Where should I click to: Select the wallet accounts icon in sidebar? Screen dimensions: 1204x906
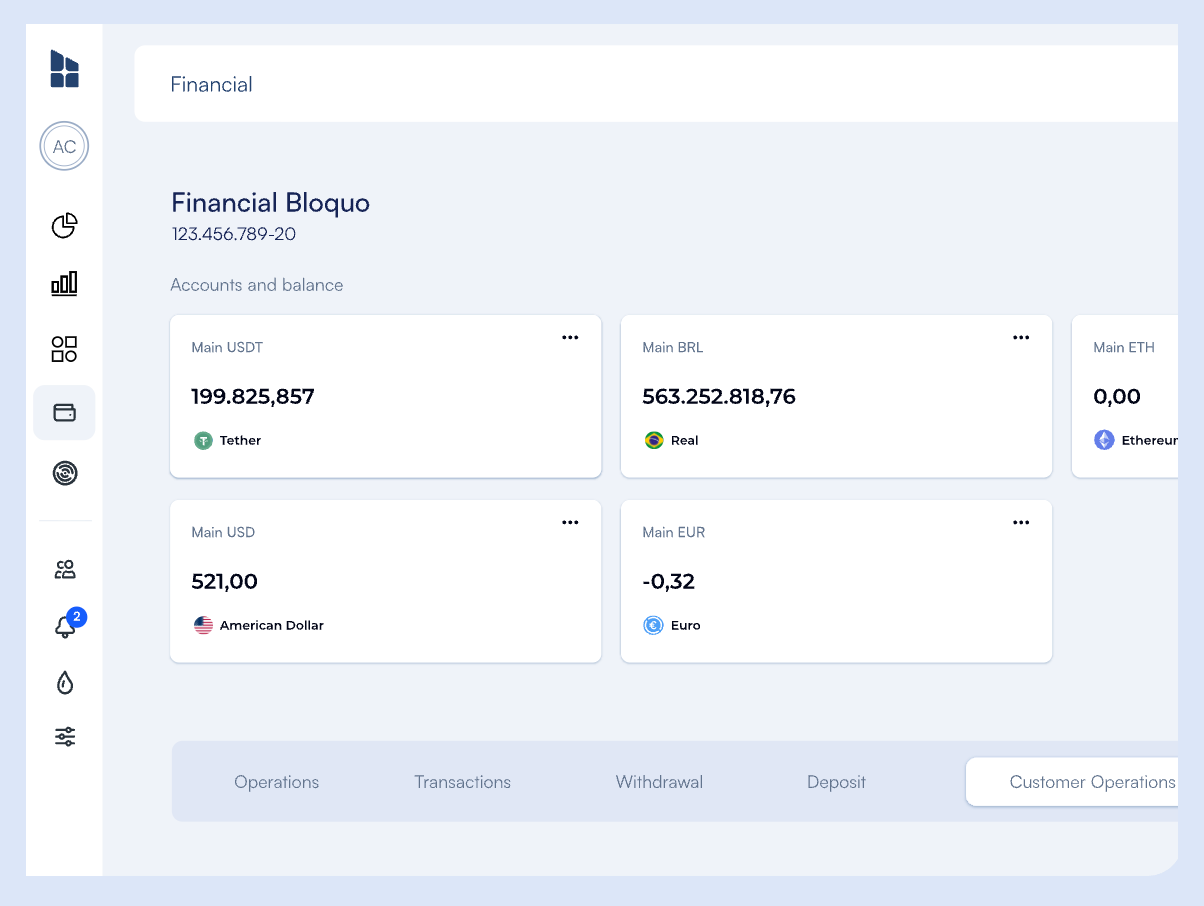63,412
